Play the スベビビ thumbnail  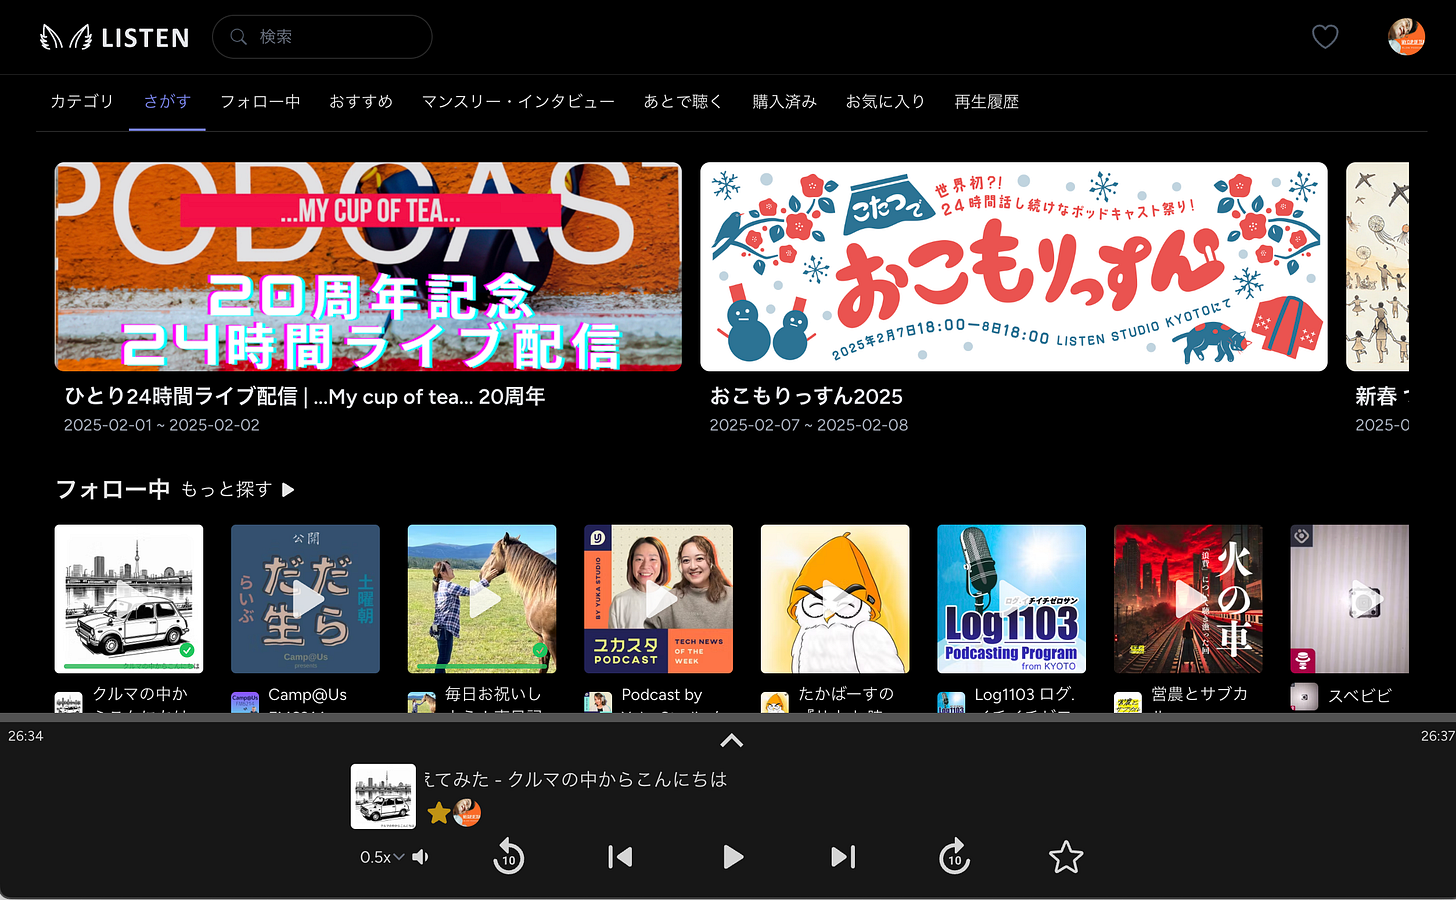(1349, 599)
